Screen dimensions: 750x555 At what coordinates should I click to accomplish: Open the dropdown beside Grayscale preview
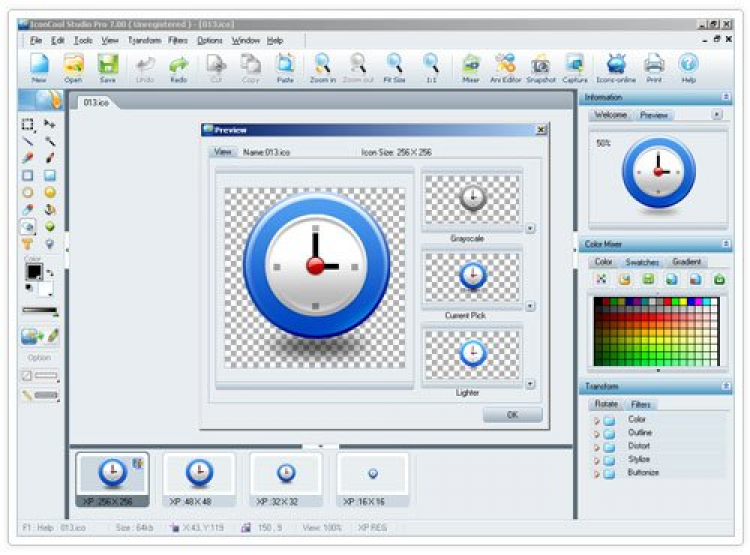click(x=530, y=229)
